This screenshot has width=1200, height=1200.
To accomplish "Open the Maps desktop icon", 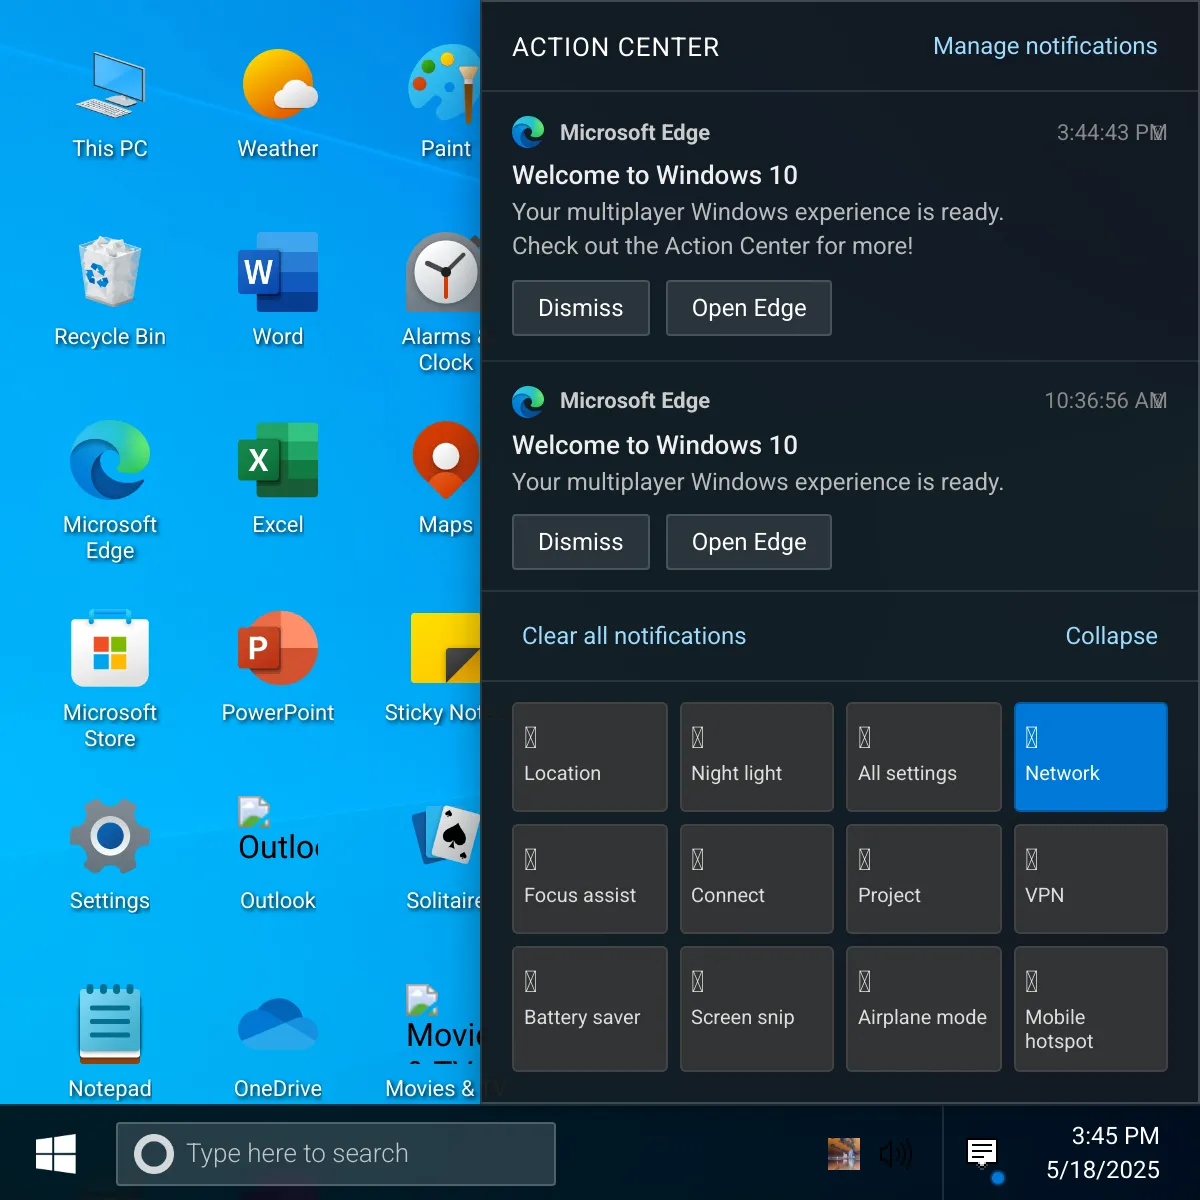I will pyautogui.click(x=446, y=480).
